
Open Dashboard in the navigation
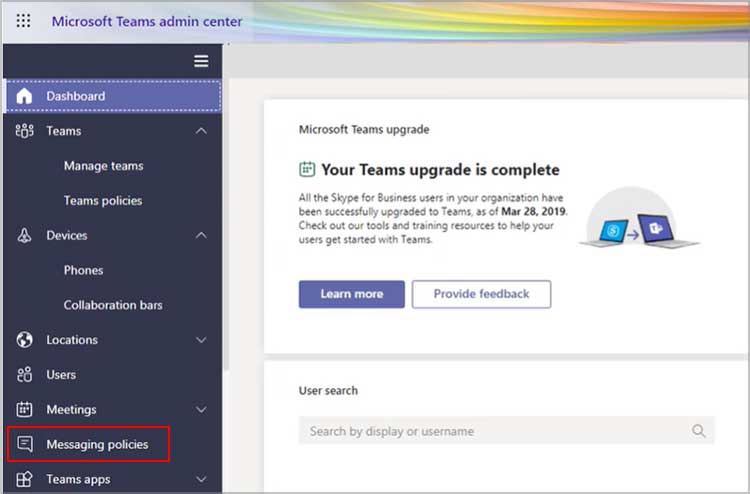coord(113,96)
